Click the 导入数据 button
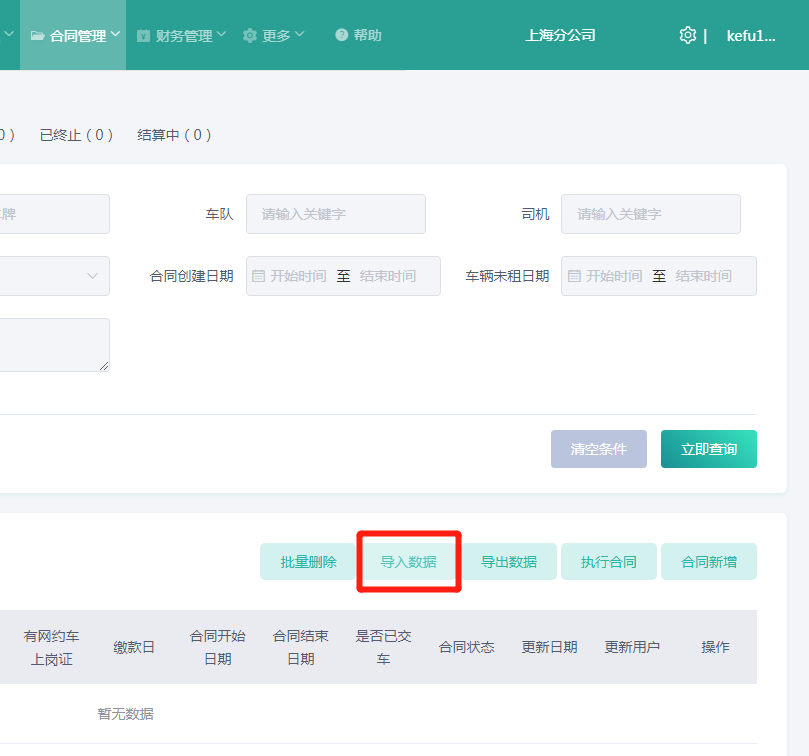 pyautogui.click(x=408, y=562)
